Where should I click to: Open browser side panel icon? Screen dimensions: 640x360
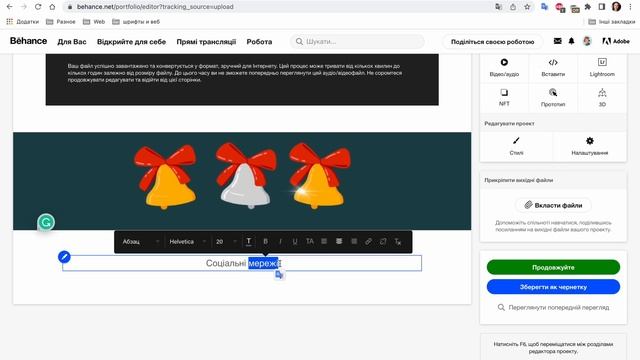pos(602,7)
